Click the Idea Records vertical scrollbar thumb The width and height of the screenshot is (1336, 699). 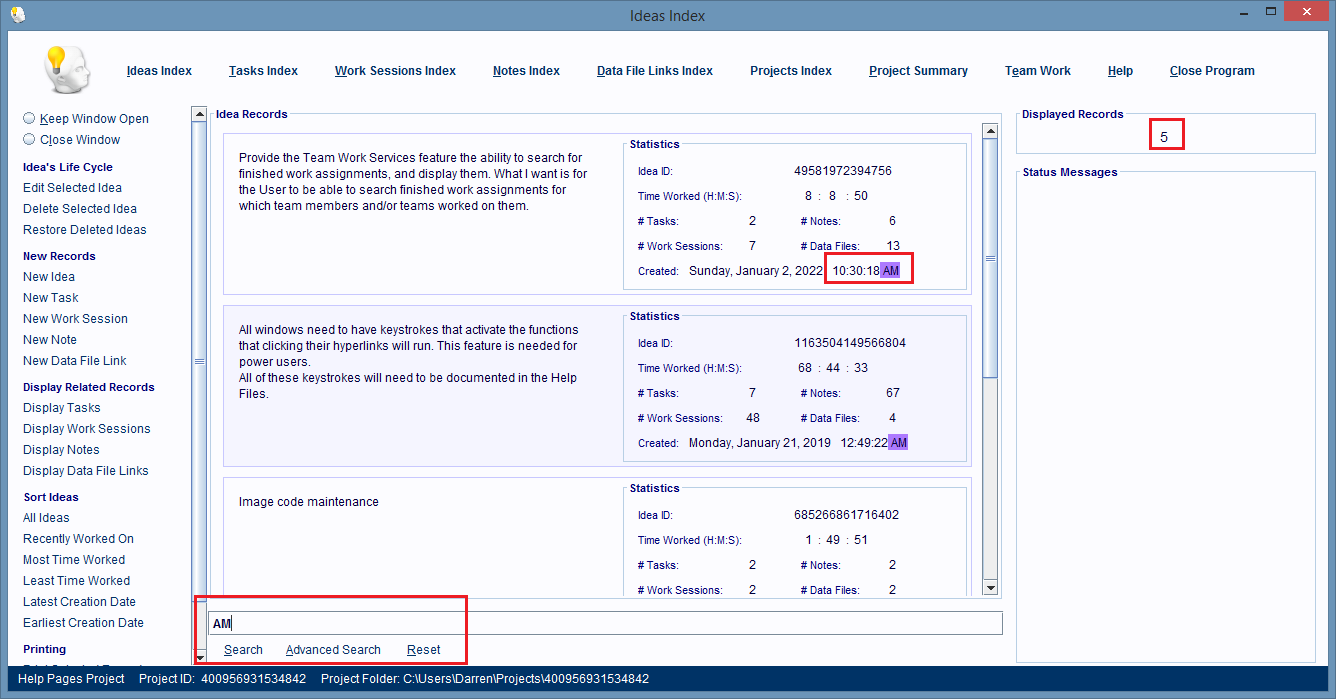point(990,258)
